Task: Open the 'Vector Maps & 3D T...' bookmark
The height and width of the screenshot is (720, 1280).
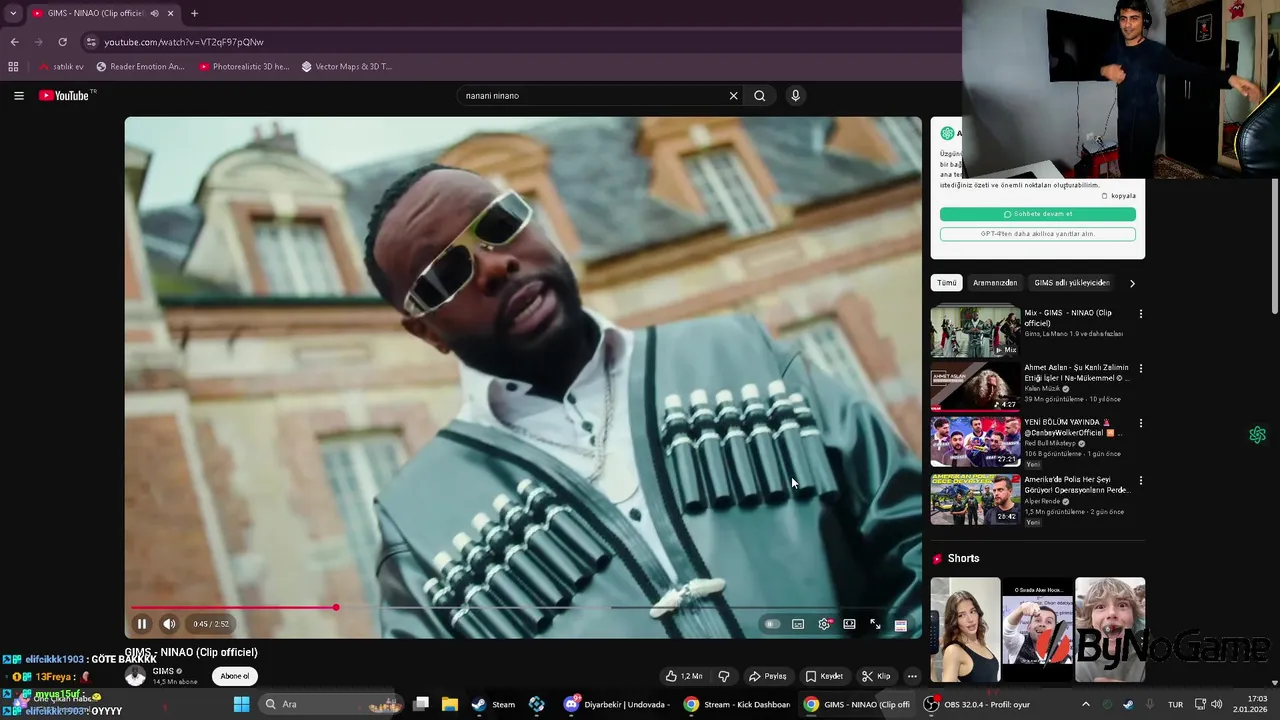Action: 347,67
